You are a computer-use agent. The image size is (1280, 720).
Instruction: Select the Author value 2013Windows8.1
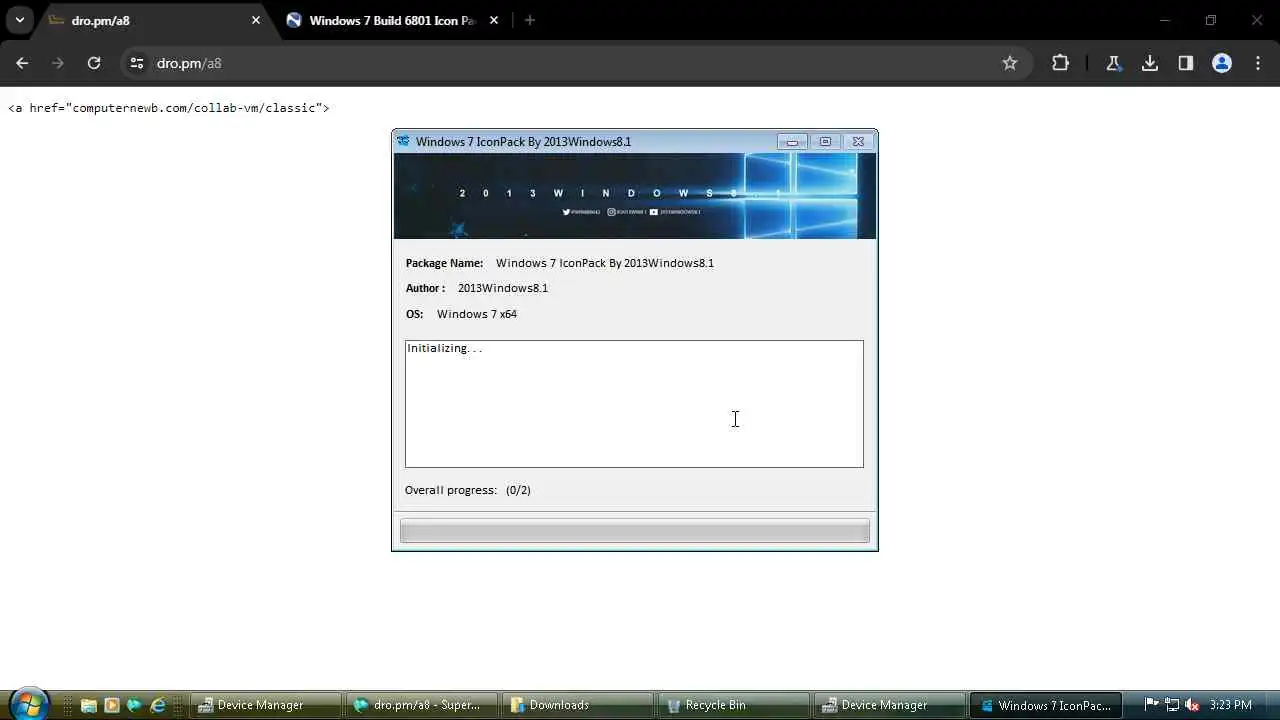tap(503, 288)
